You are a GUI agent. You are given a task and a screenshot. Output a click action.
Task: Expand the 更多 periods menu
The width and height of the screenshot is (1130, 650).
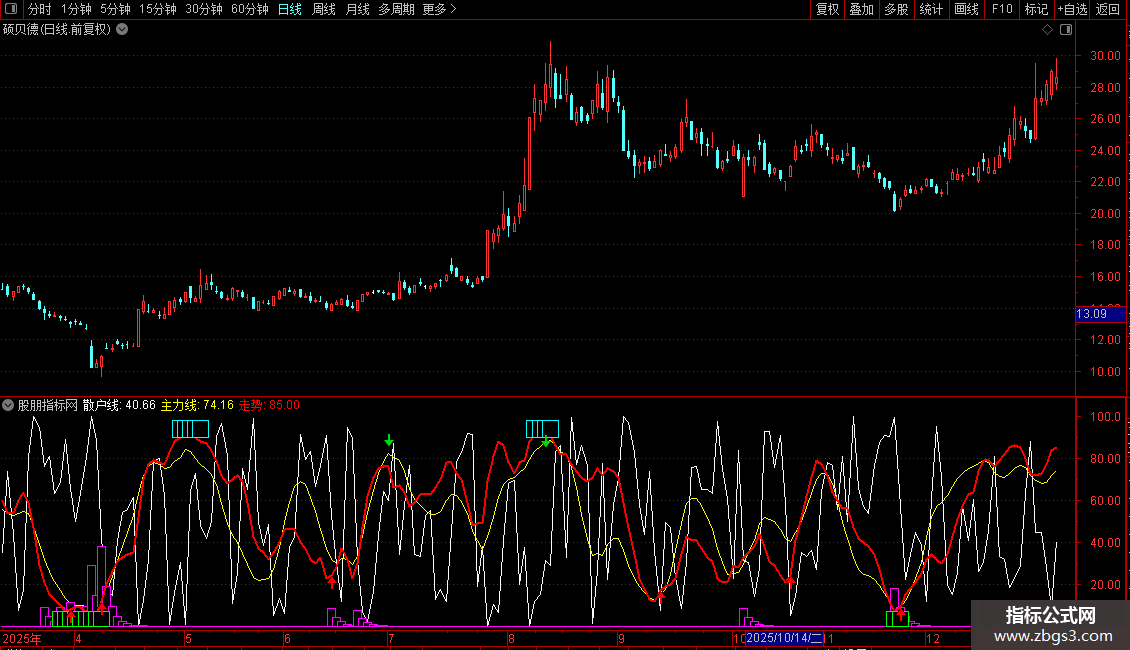[x=439, y=9]
